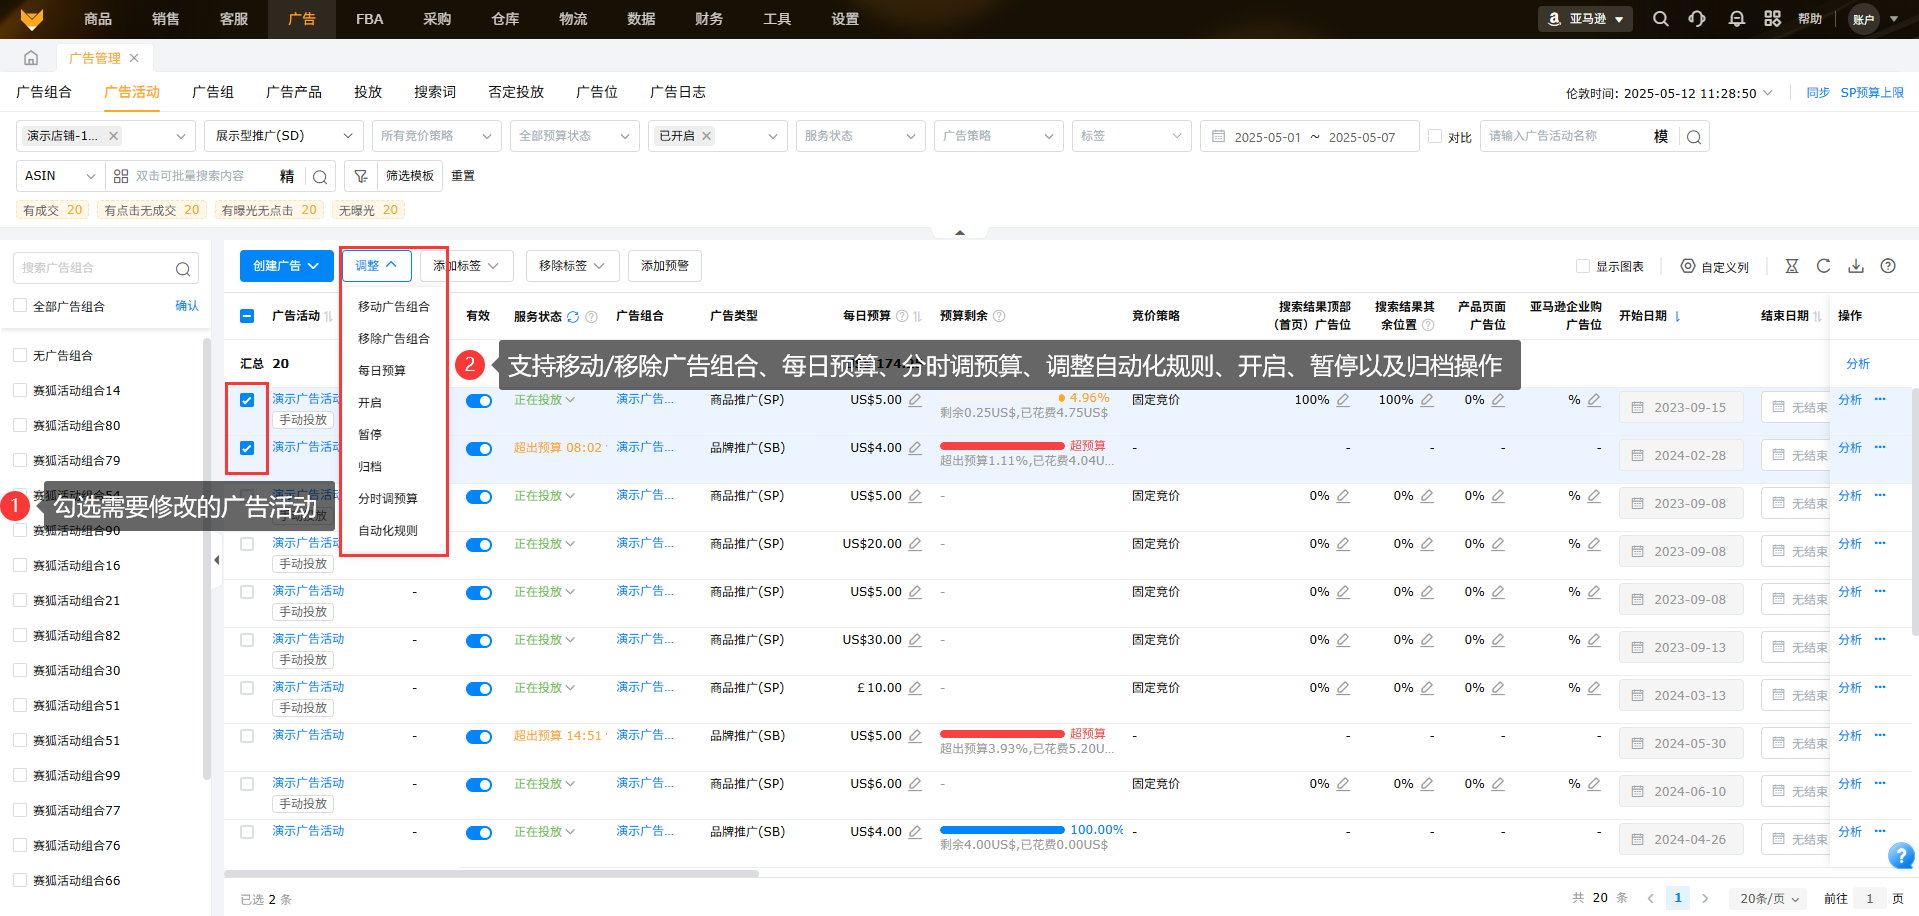Viewport: 1919px width, 916px height.
Task: Enable the 显示图表 checkbox
Action: 1583,266
